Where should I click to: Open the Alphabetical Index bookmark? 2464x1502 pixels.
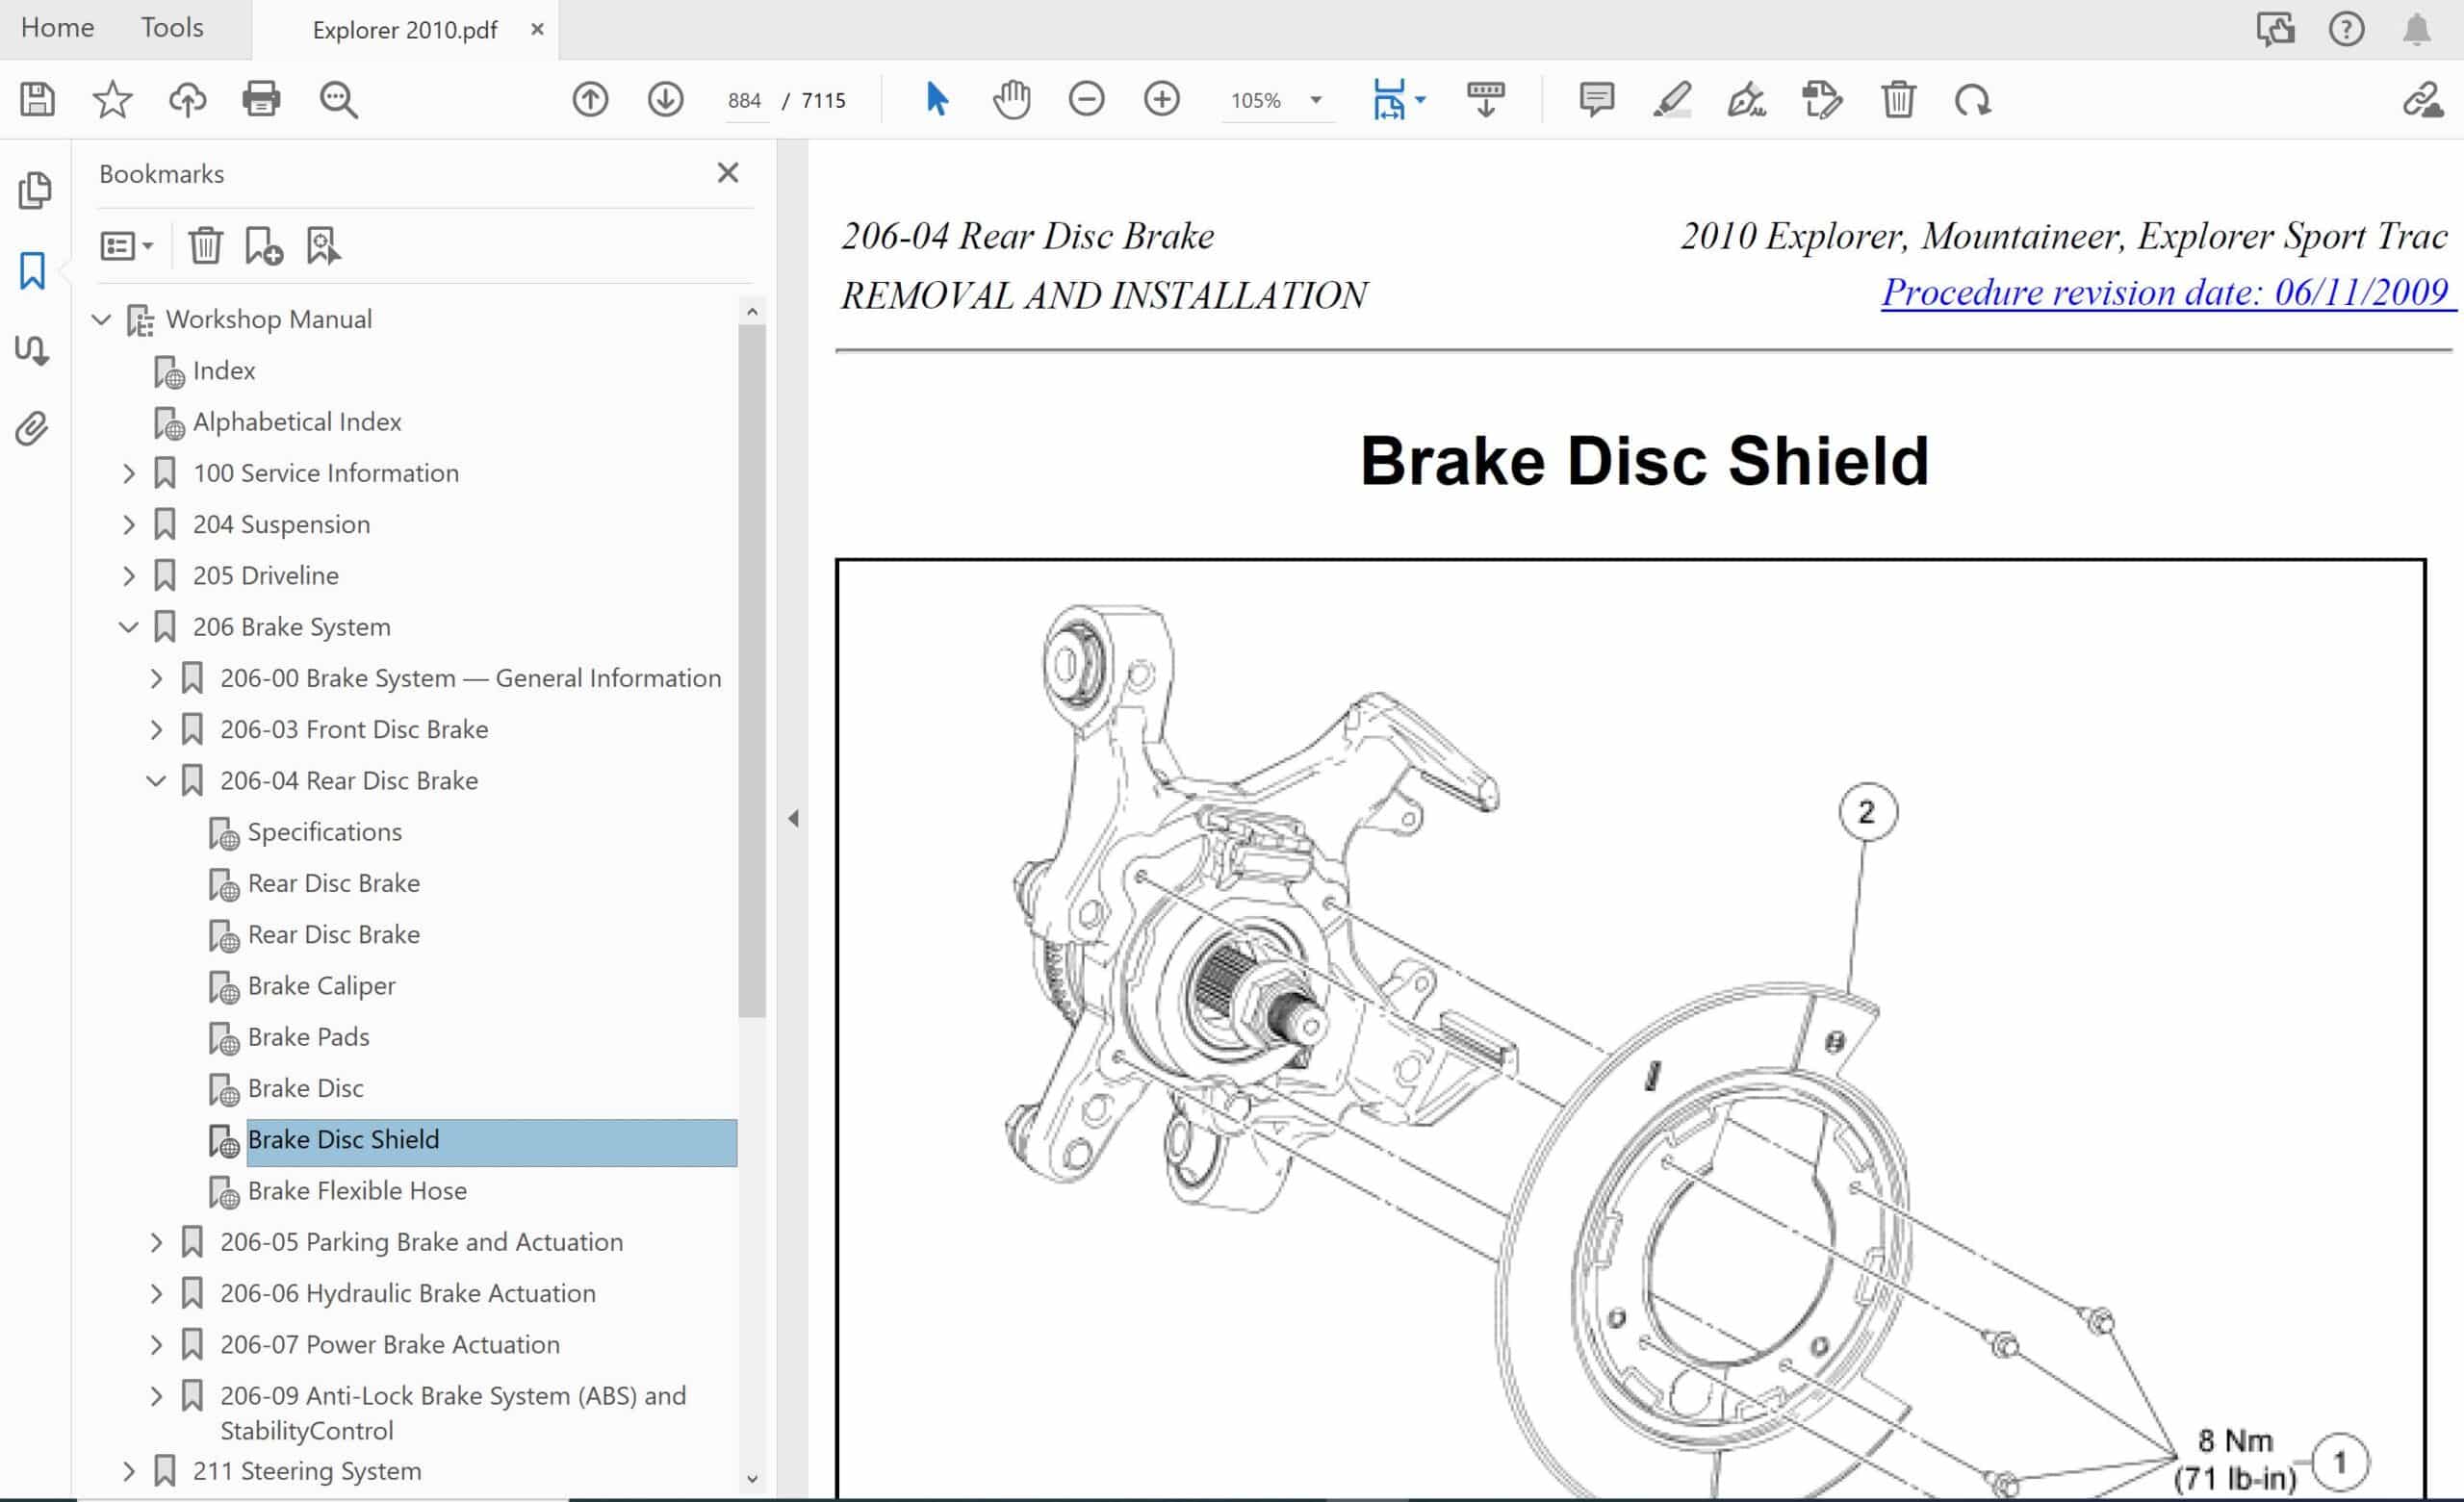click(297, 422)
